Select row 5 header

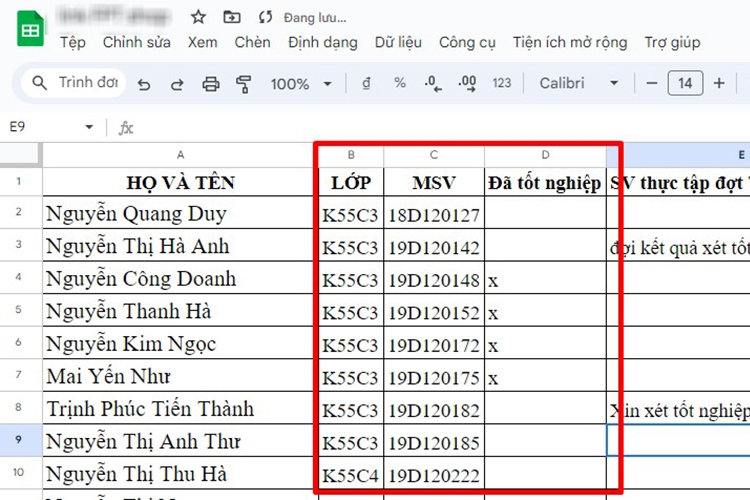pos(18,310)
